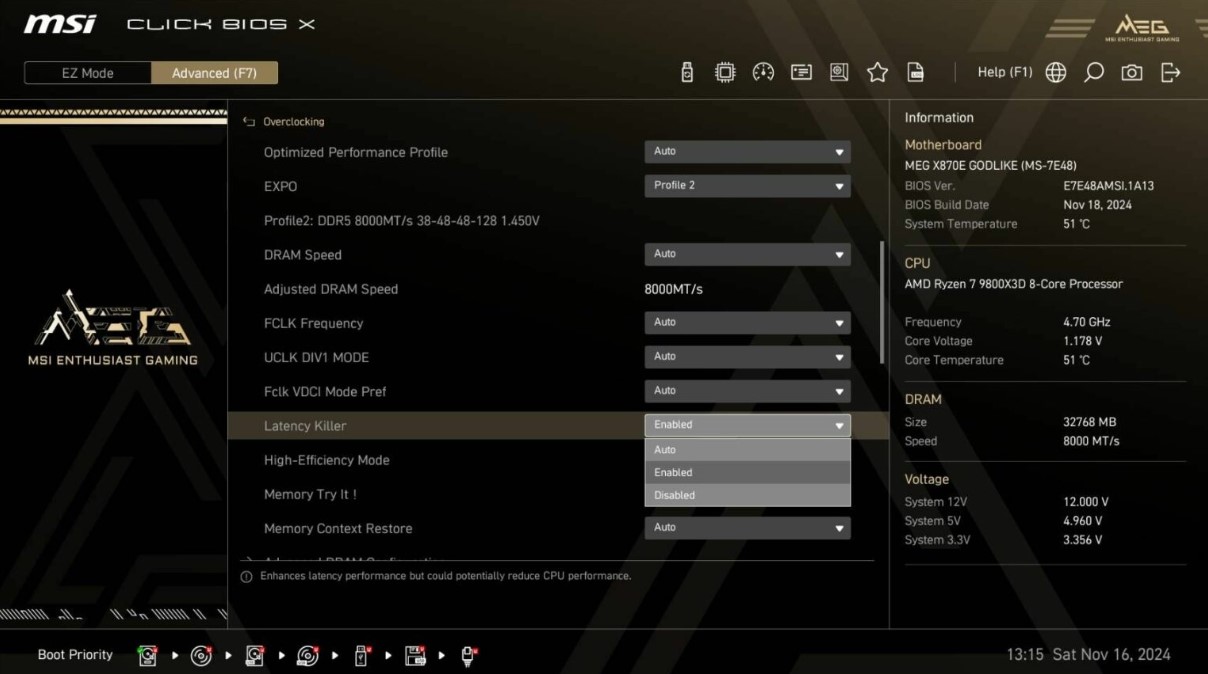Screen dimensions: 1208x674
Task: Click Help (F1)
Action: pos(1004,72)
